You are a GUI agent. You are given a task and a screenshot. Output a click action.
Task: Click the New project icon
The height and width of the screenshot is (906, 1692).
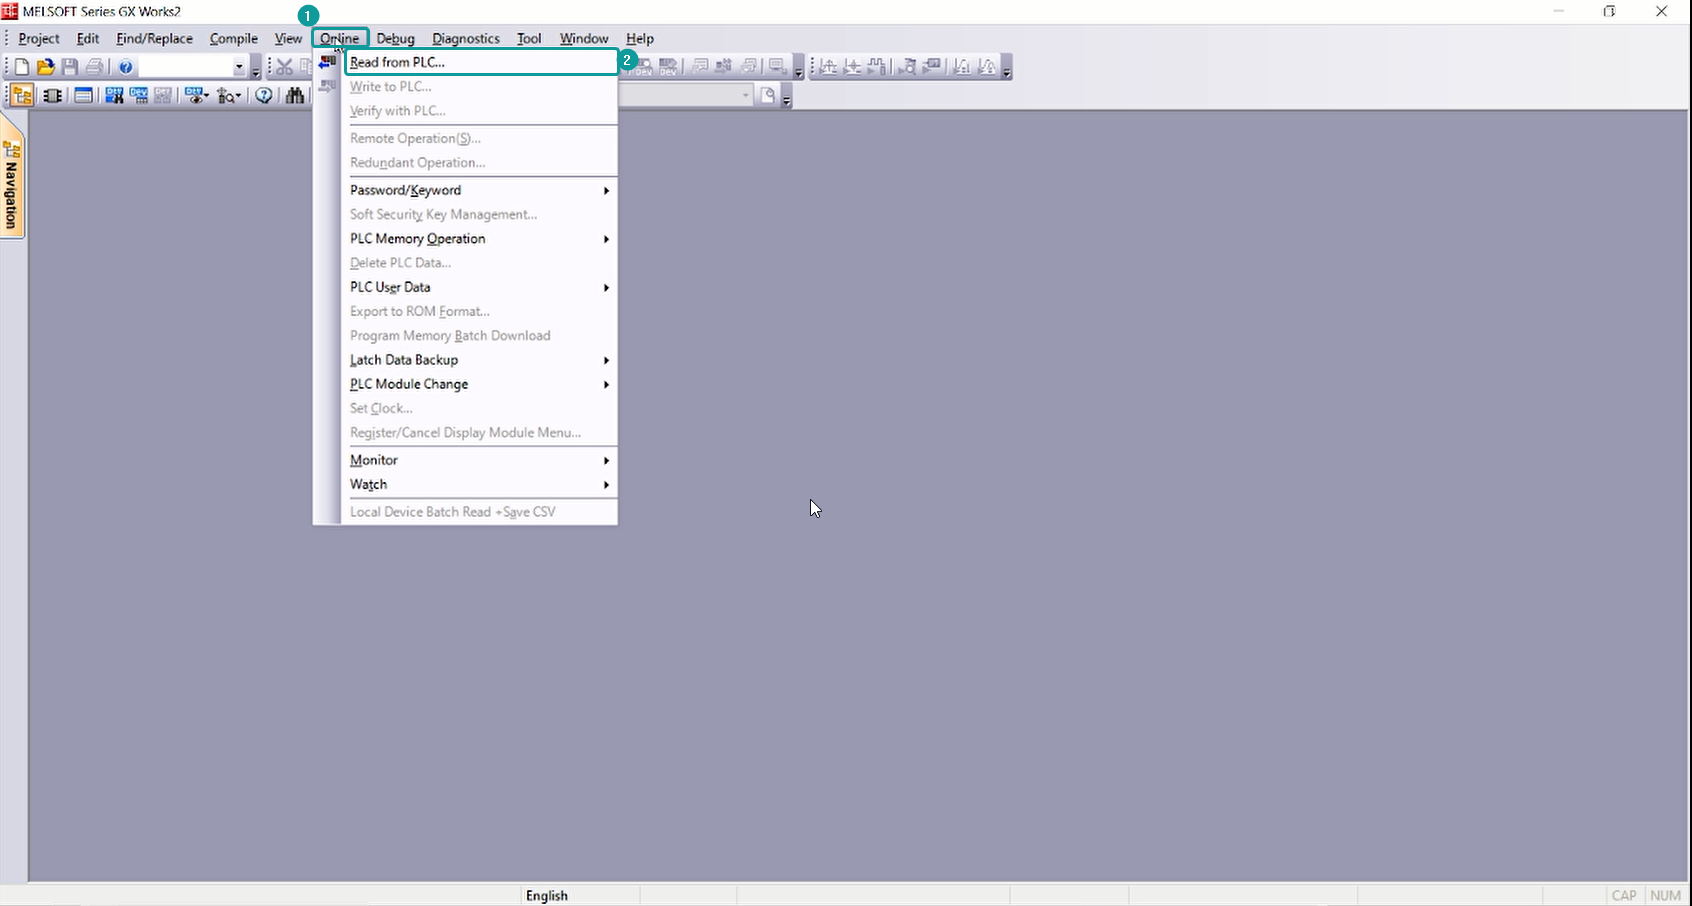22,67
